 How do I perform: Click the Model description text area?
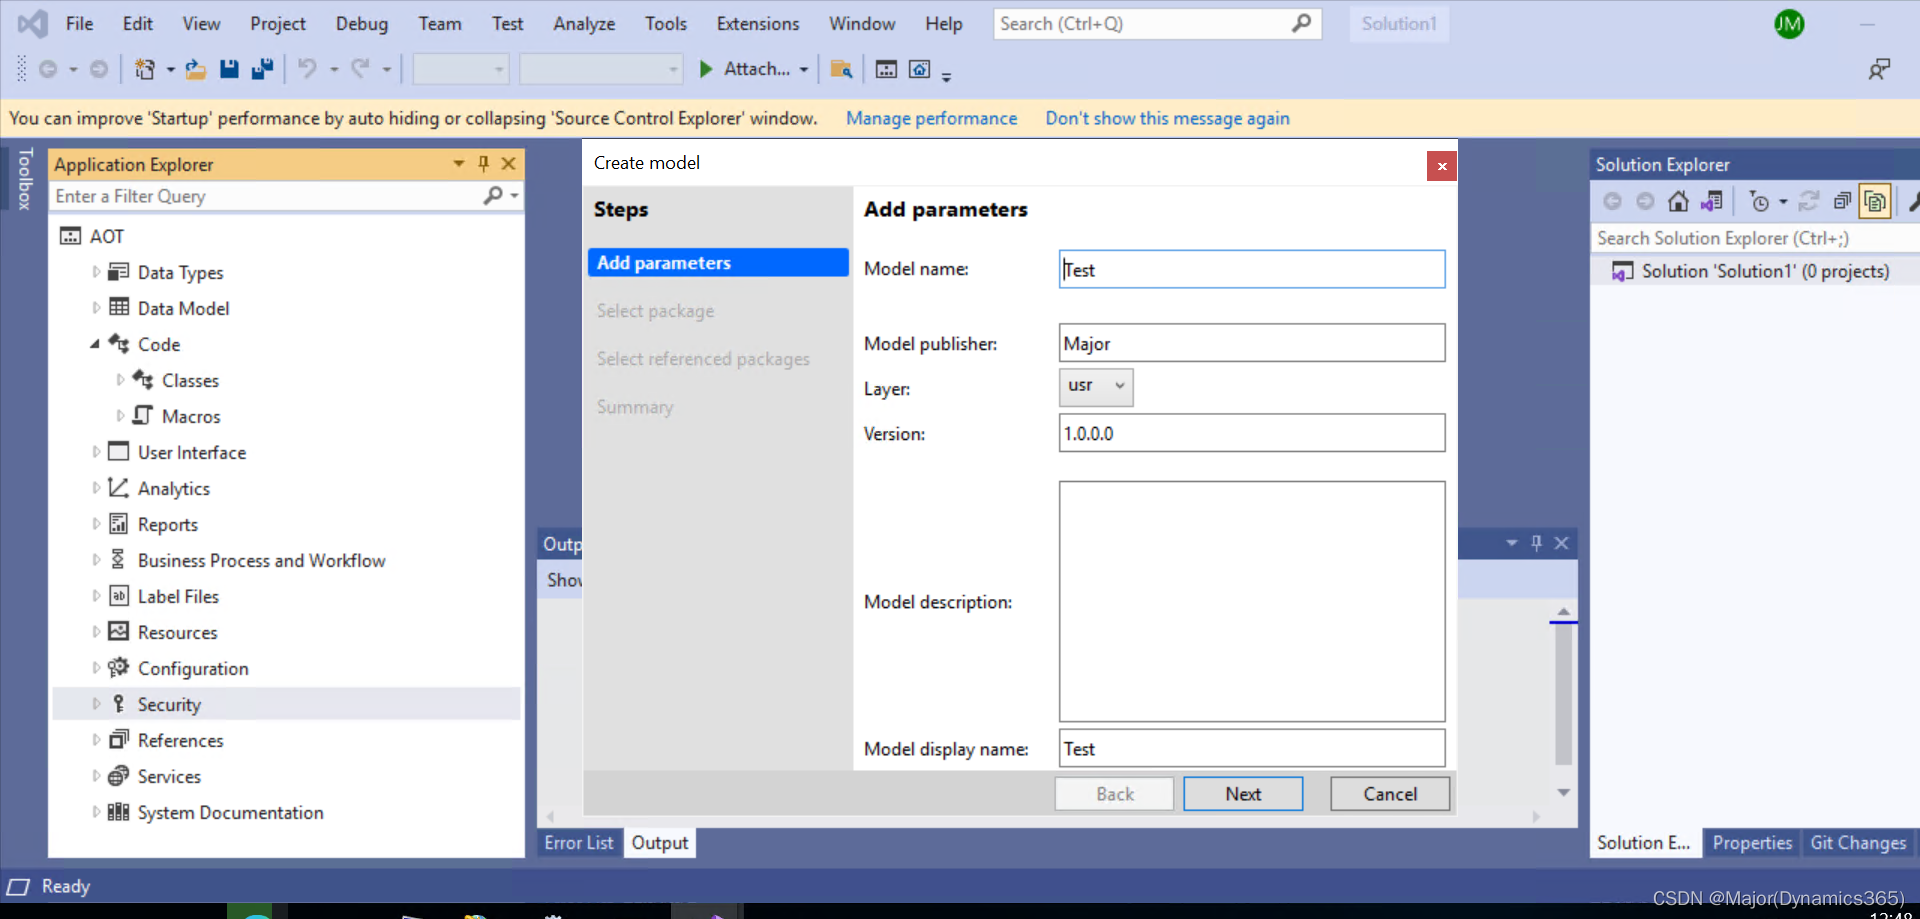[x=1251, y=601]
